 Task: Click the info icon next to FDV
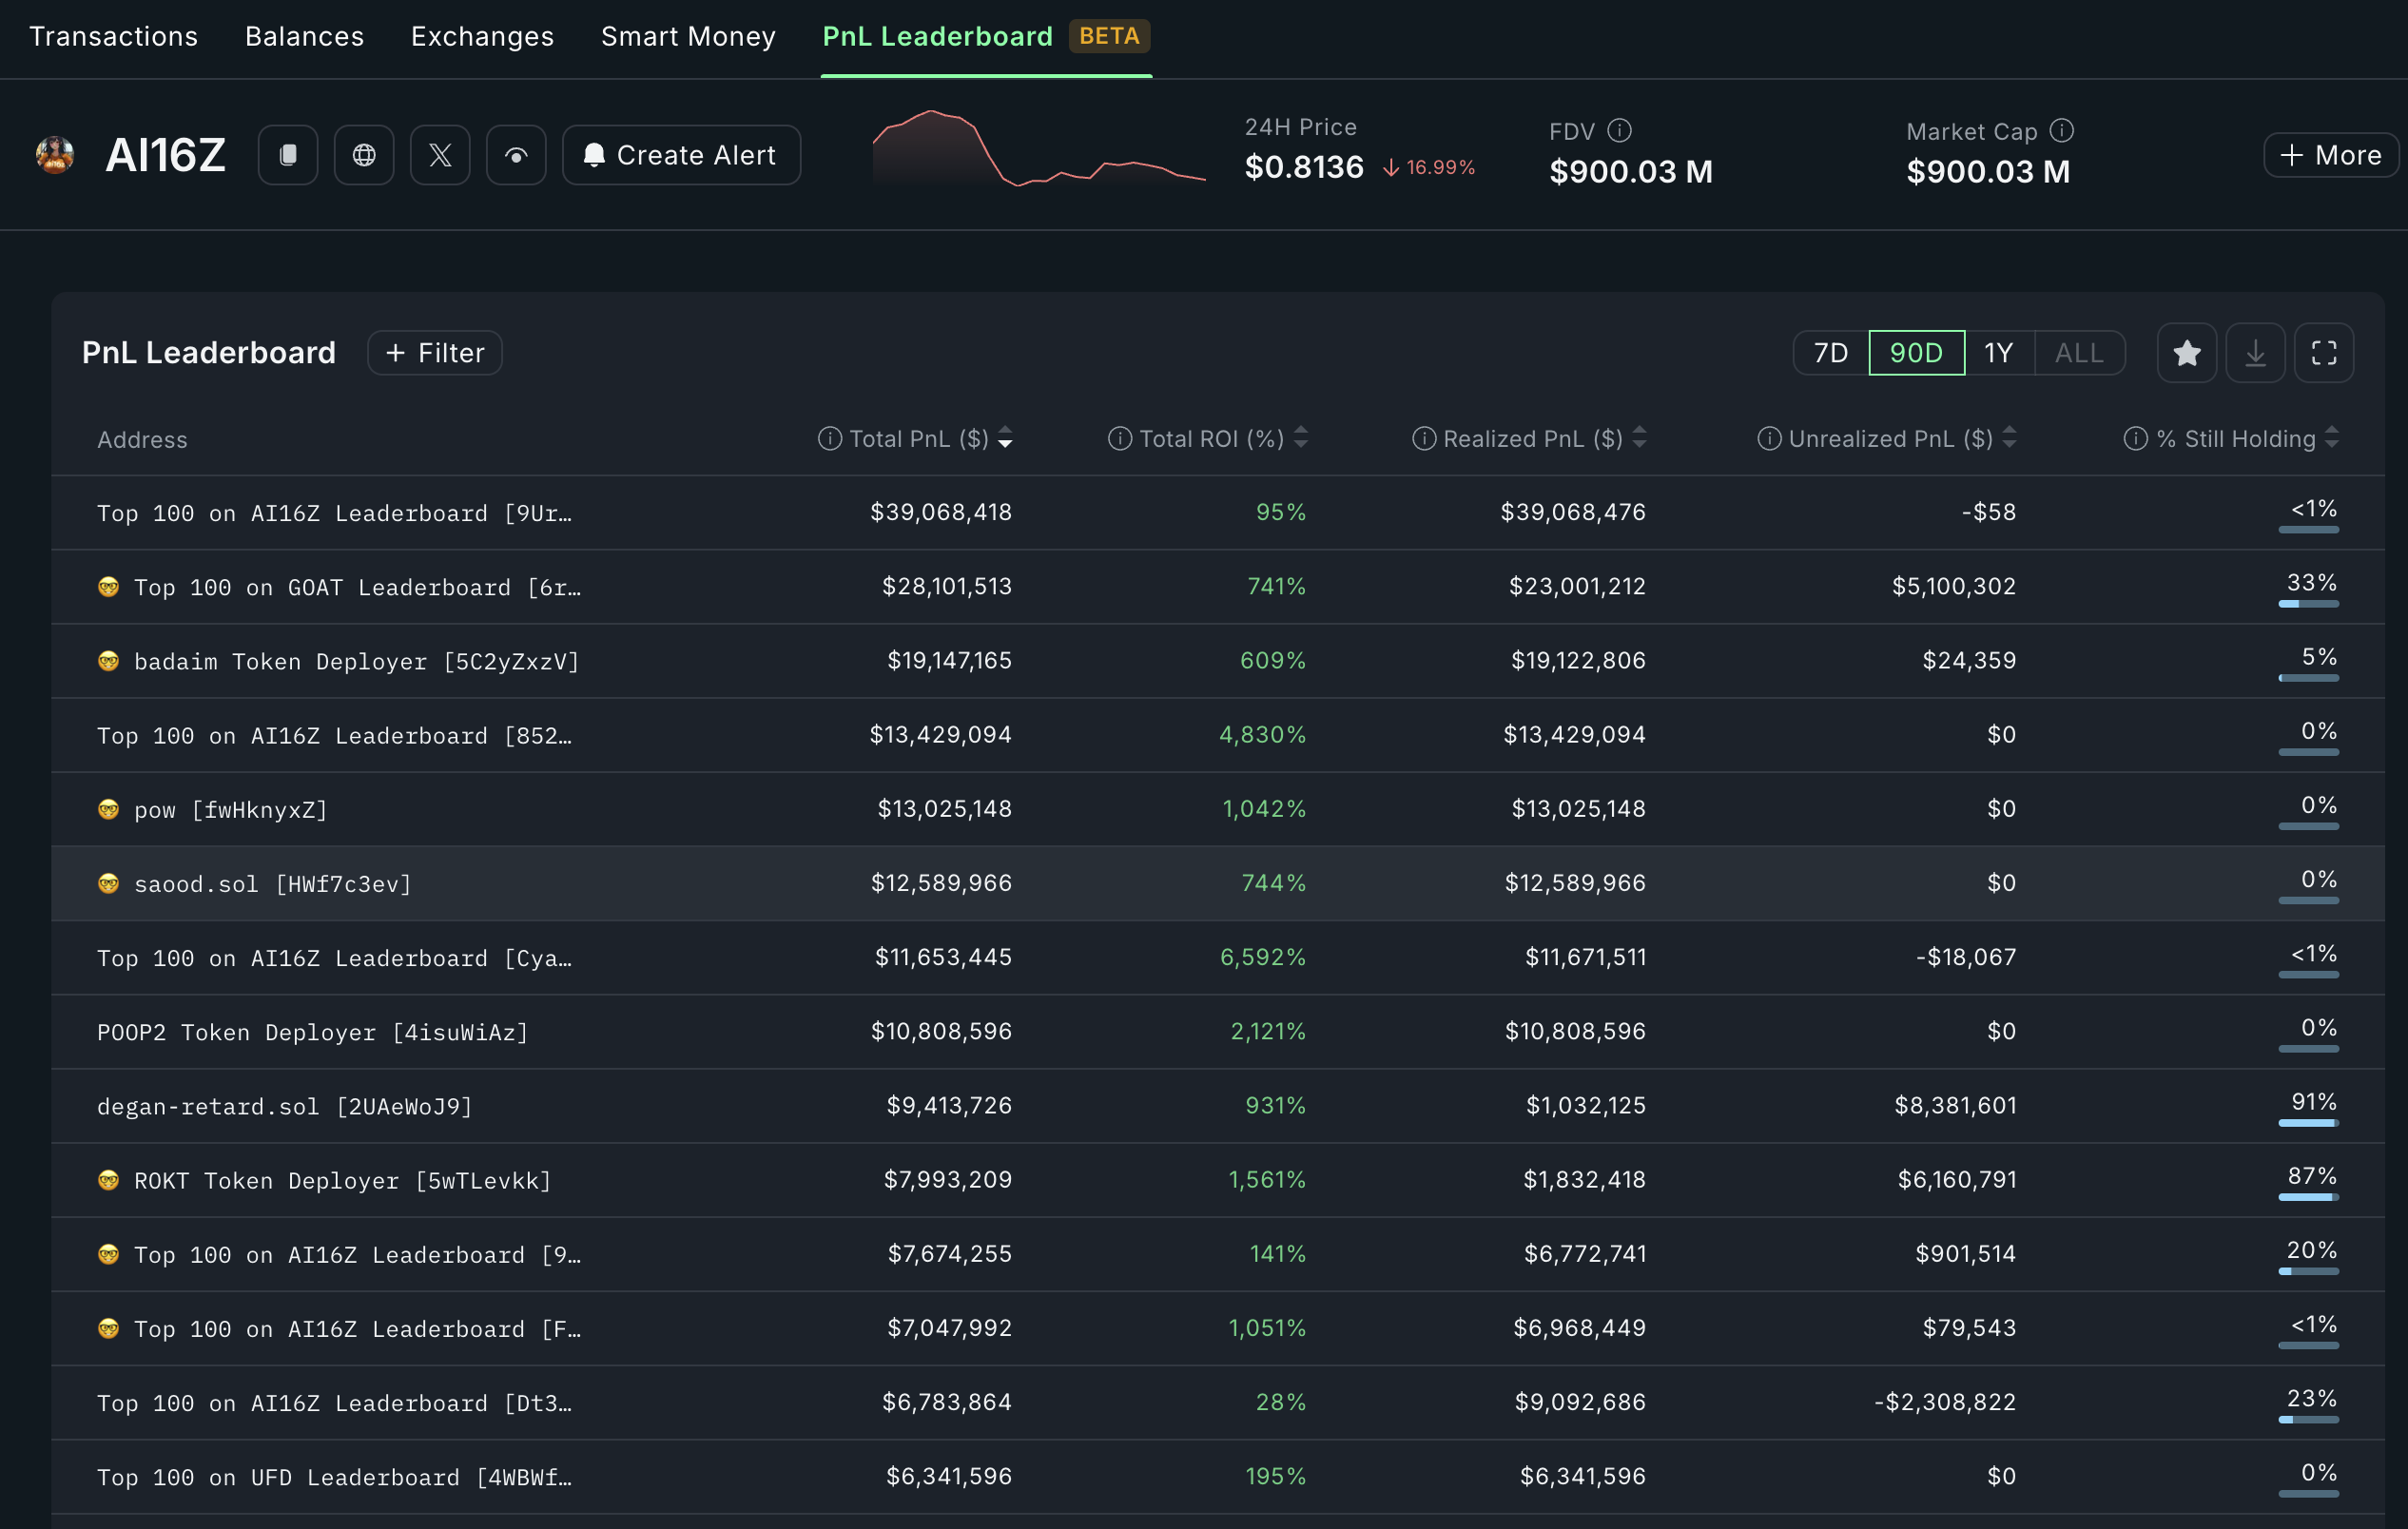point(1619,131)
